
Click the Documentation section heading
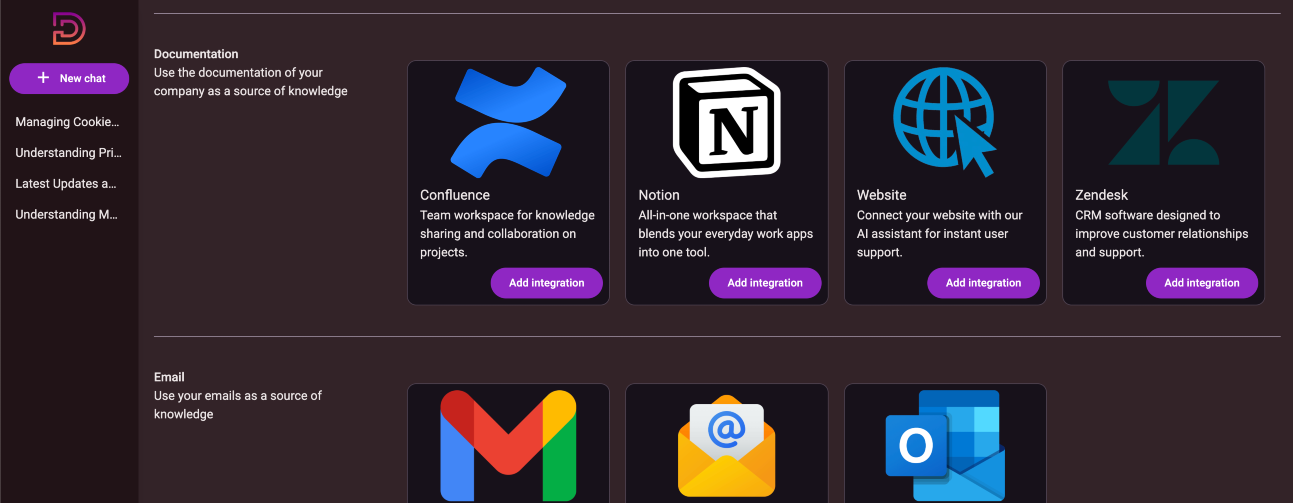click(x=196, y=54)
